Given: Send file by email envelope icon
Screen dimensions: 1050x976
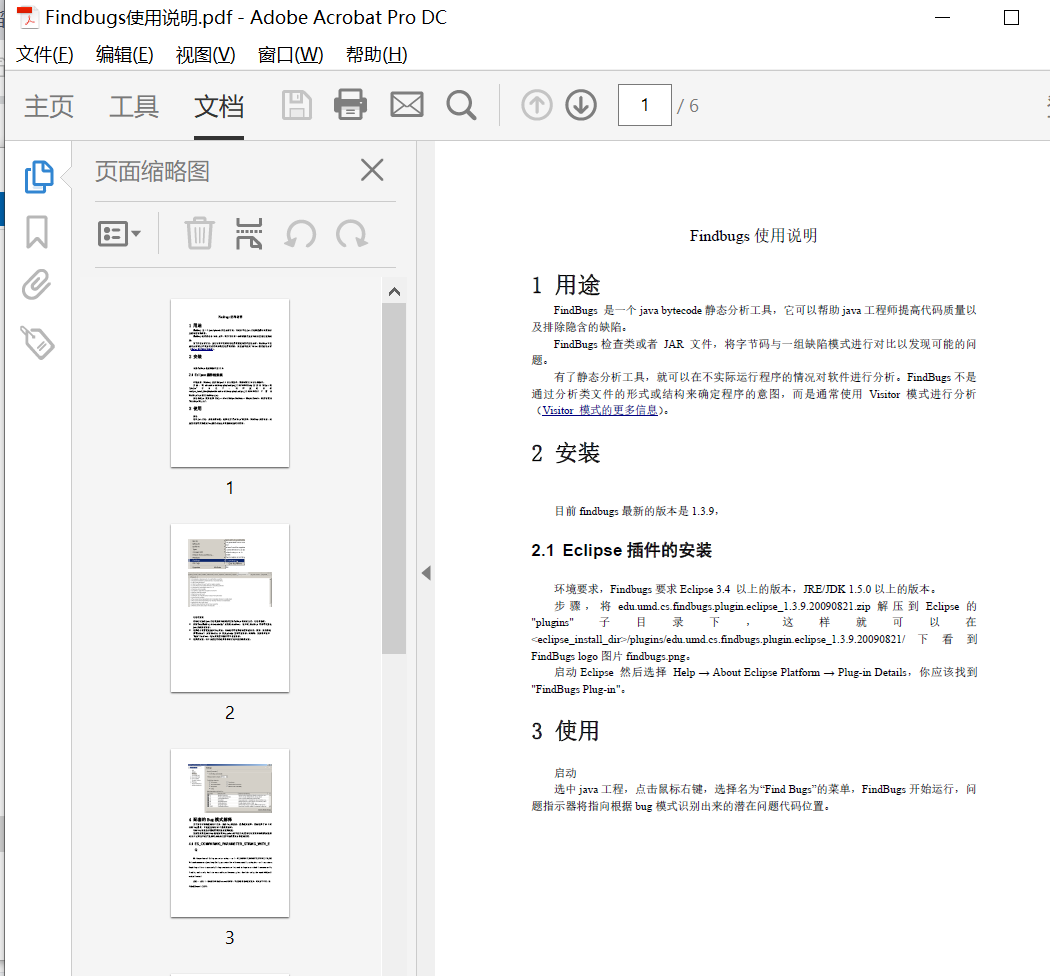Looking at the screenshot, I should pyautogui.click(x=407, y=105).
